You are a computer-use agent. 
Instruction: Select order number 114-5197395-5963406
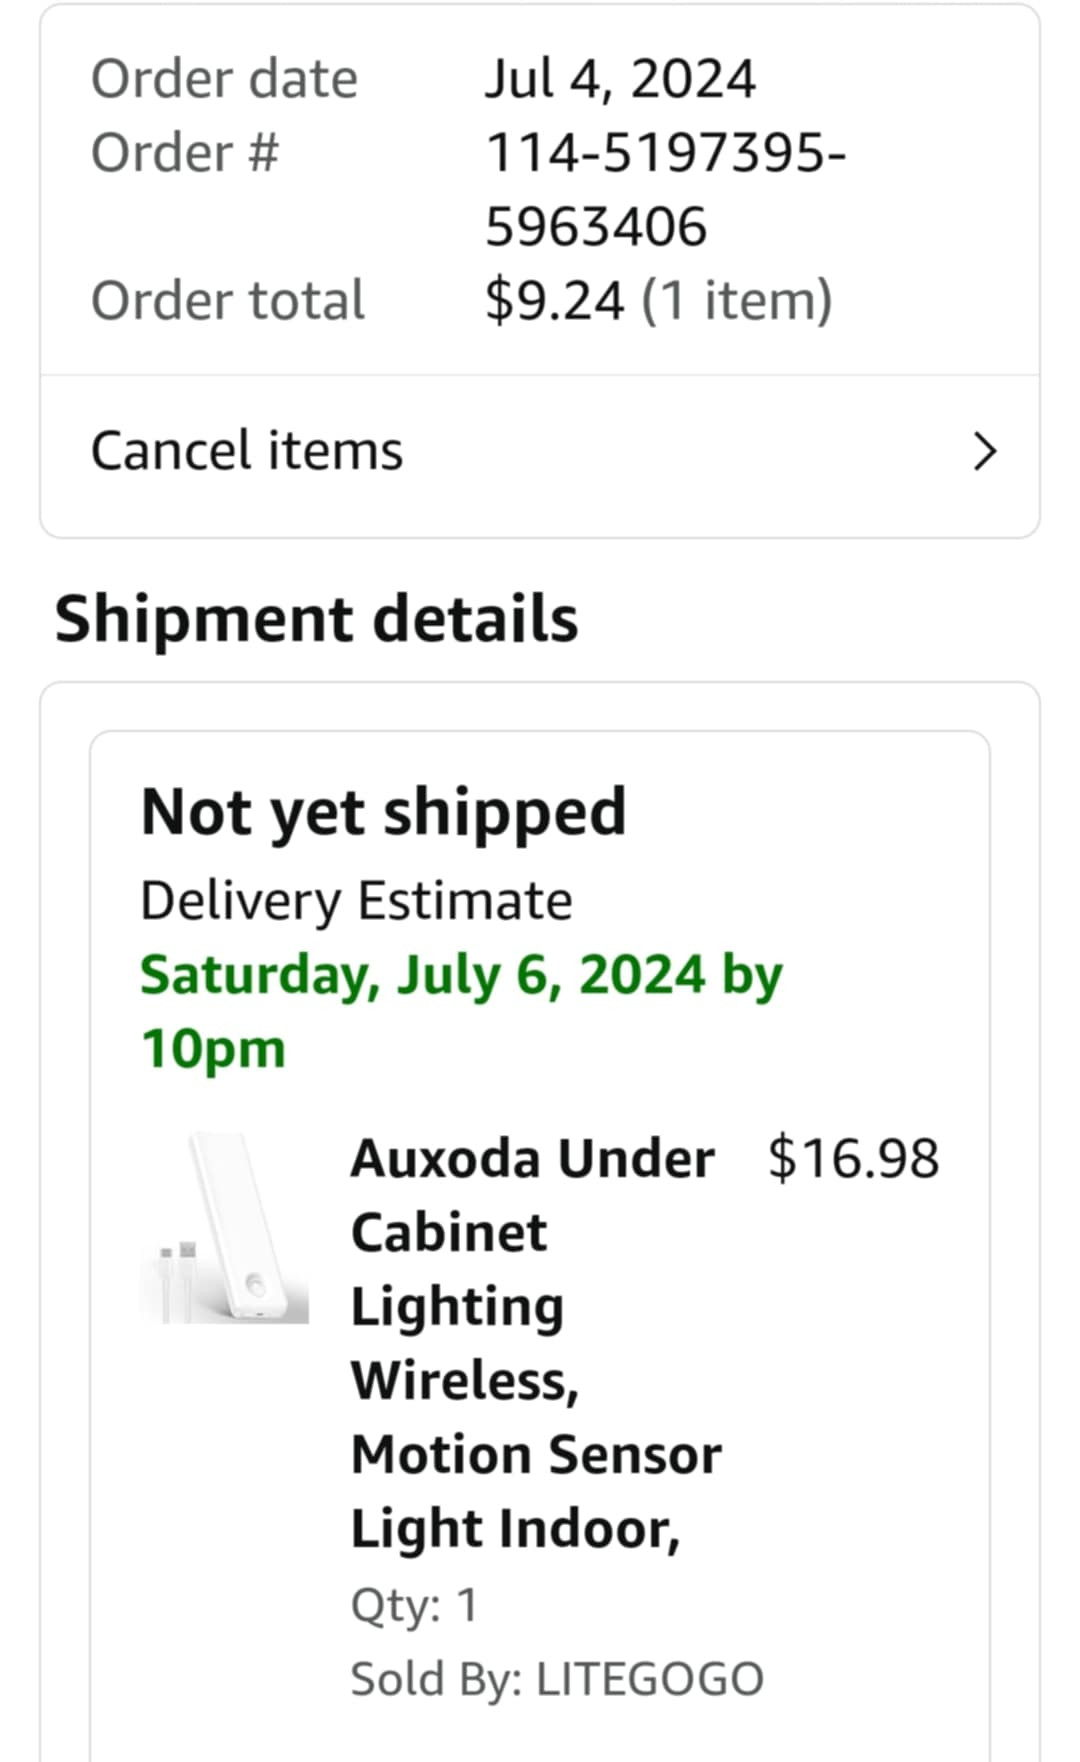666,190
